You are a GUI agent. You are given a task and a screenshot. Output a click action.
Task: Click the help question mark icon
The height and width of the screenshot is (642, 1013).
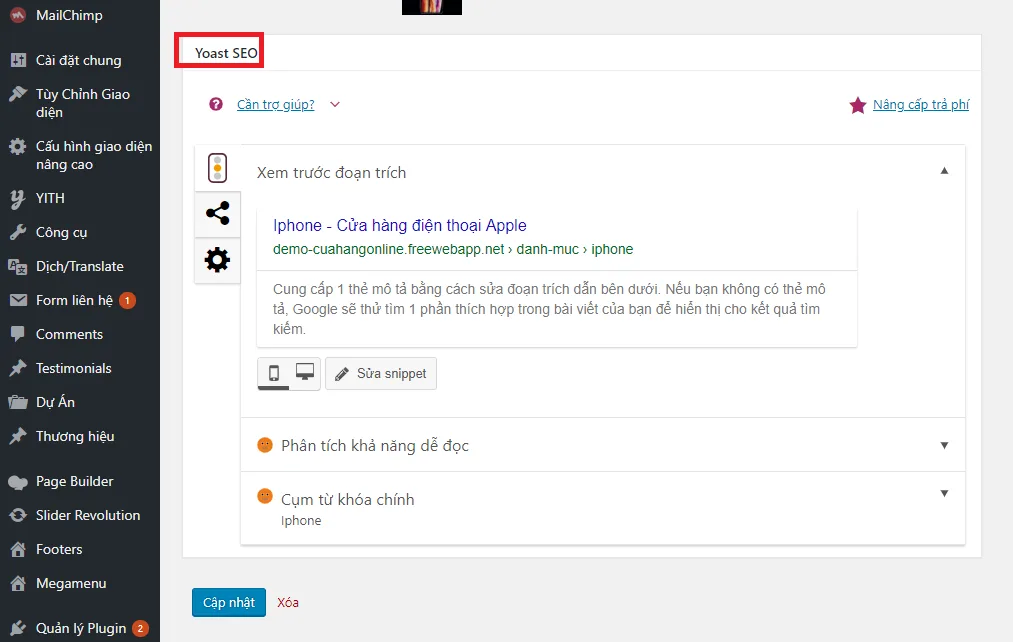(x=216, y=104)
